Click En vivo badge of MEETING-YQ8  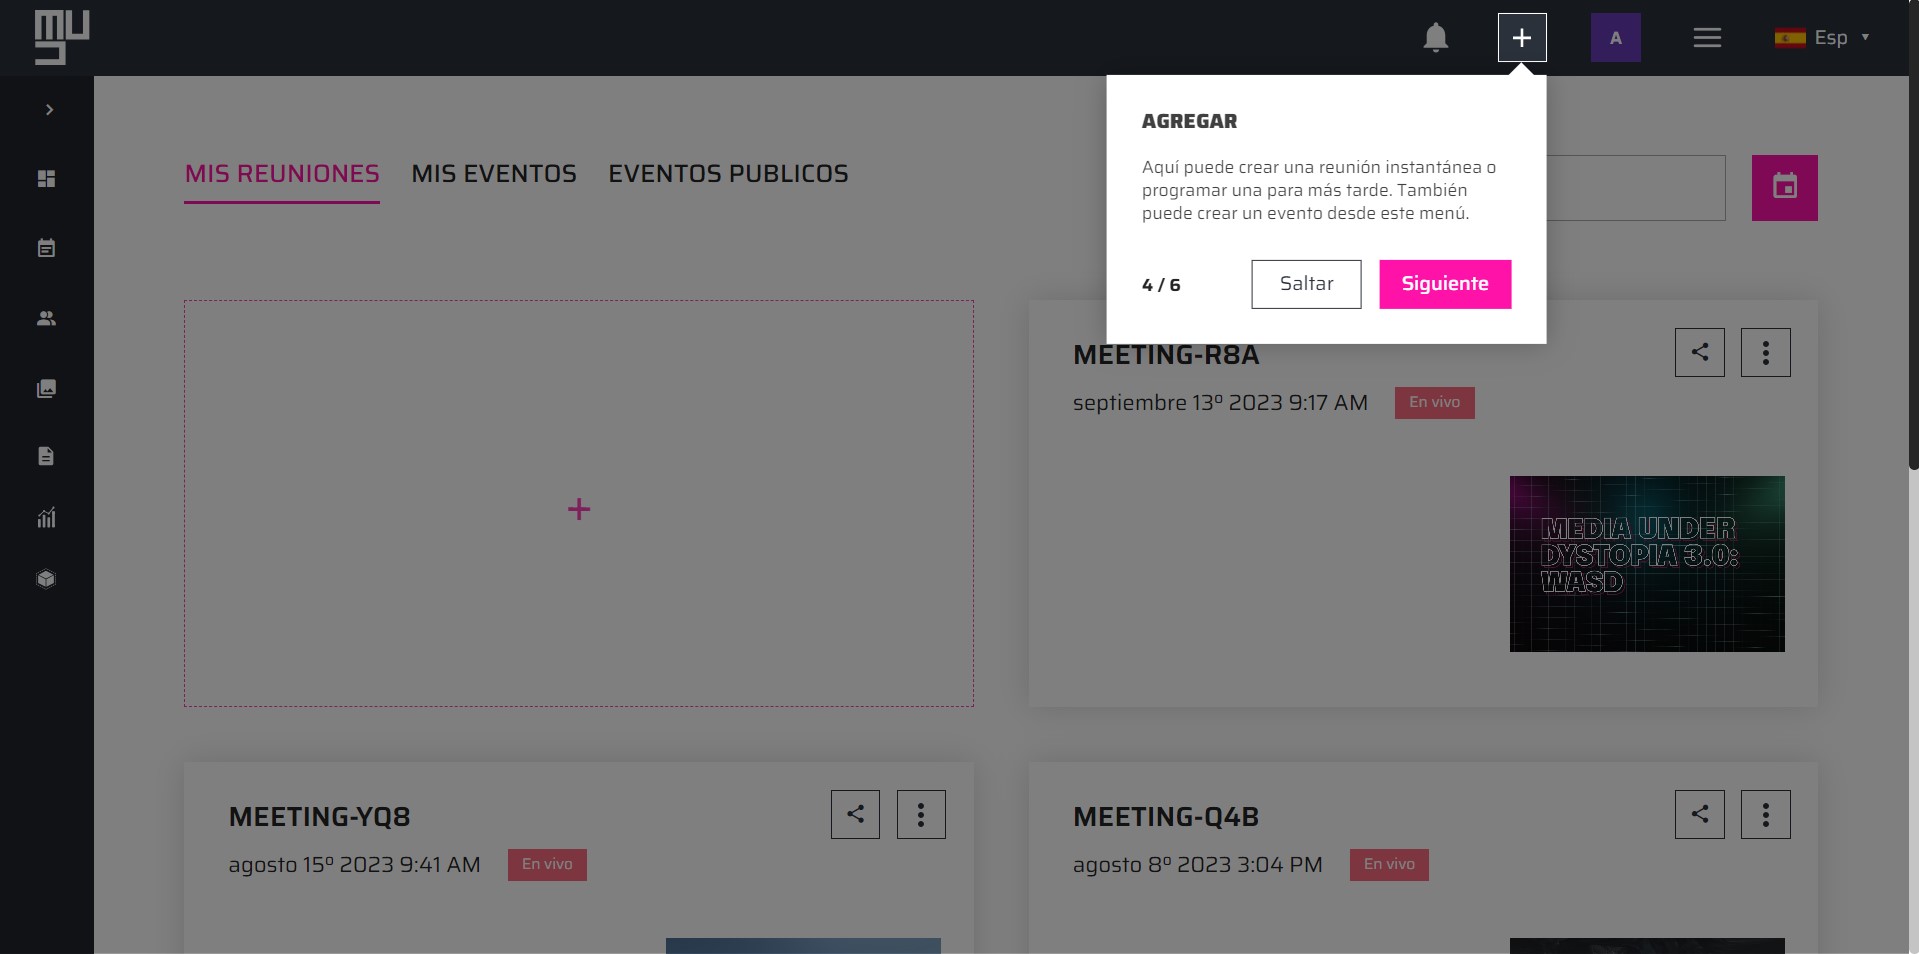tap(547, 865)
